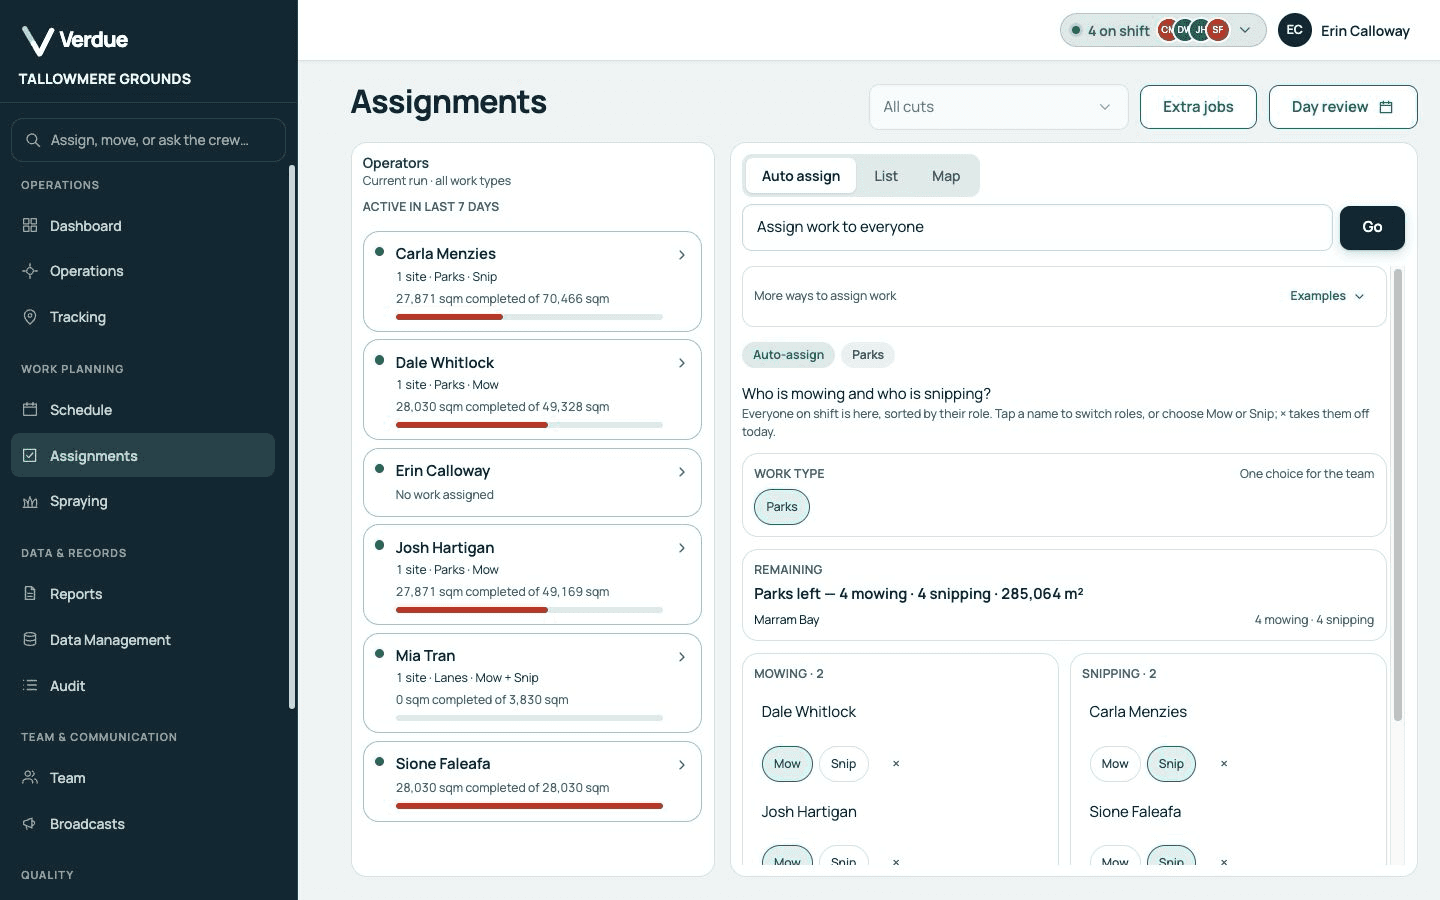This screenshot has height=900, width=1440.
Task: Click the Team people icon
Action: pyautogui.click(x=30, y=777)
